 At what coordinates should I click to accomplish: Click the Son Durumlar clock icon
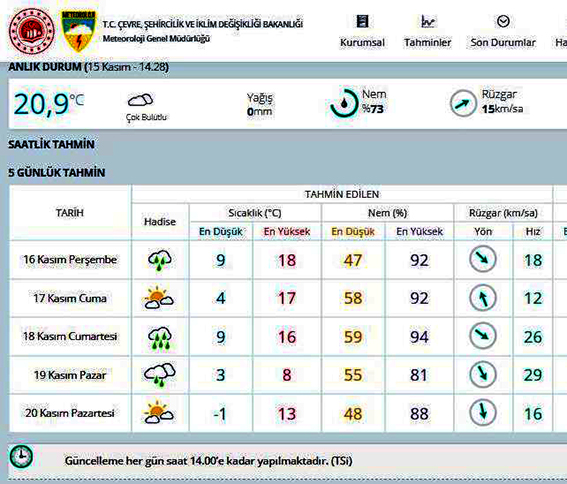503,21
